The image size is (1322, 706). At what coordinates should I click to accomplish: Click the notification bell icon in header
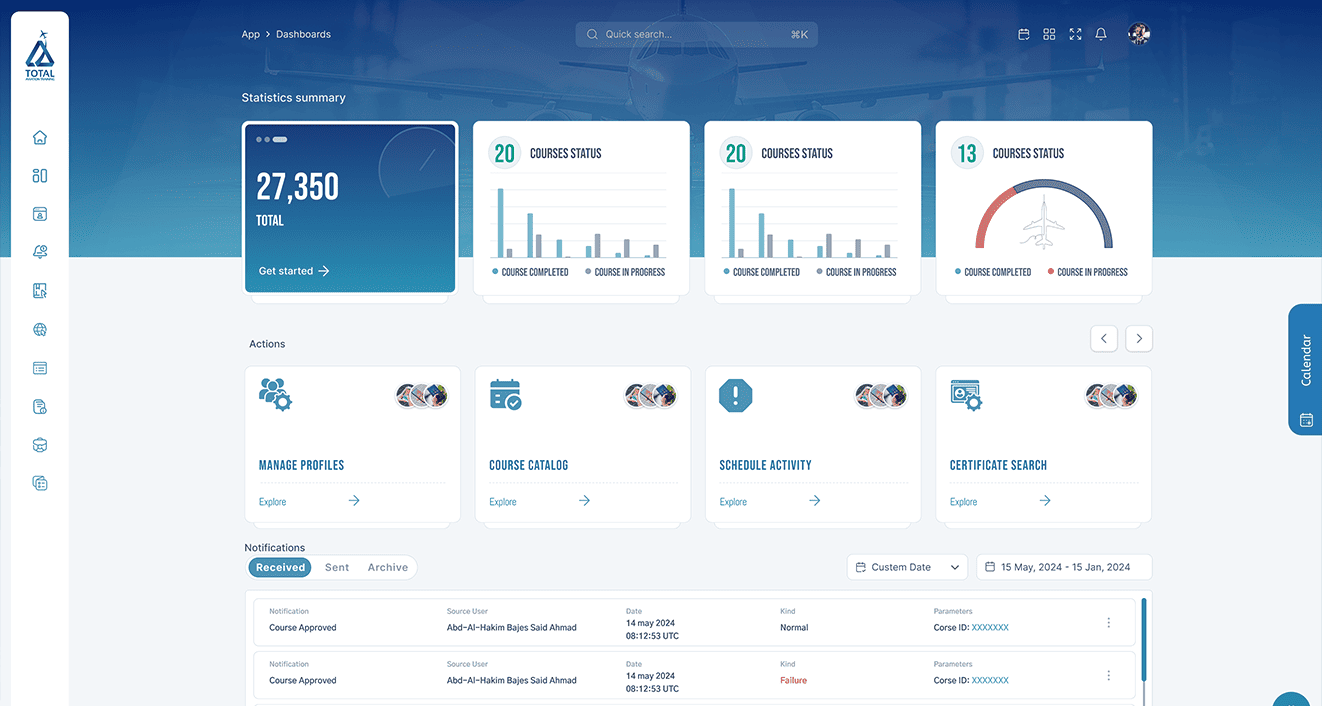pos(1101,34)
